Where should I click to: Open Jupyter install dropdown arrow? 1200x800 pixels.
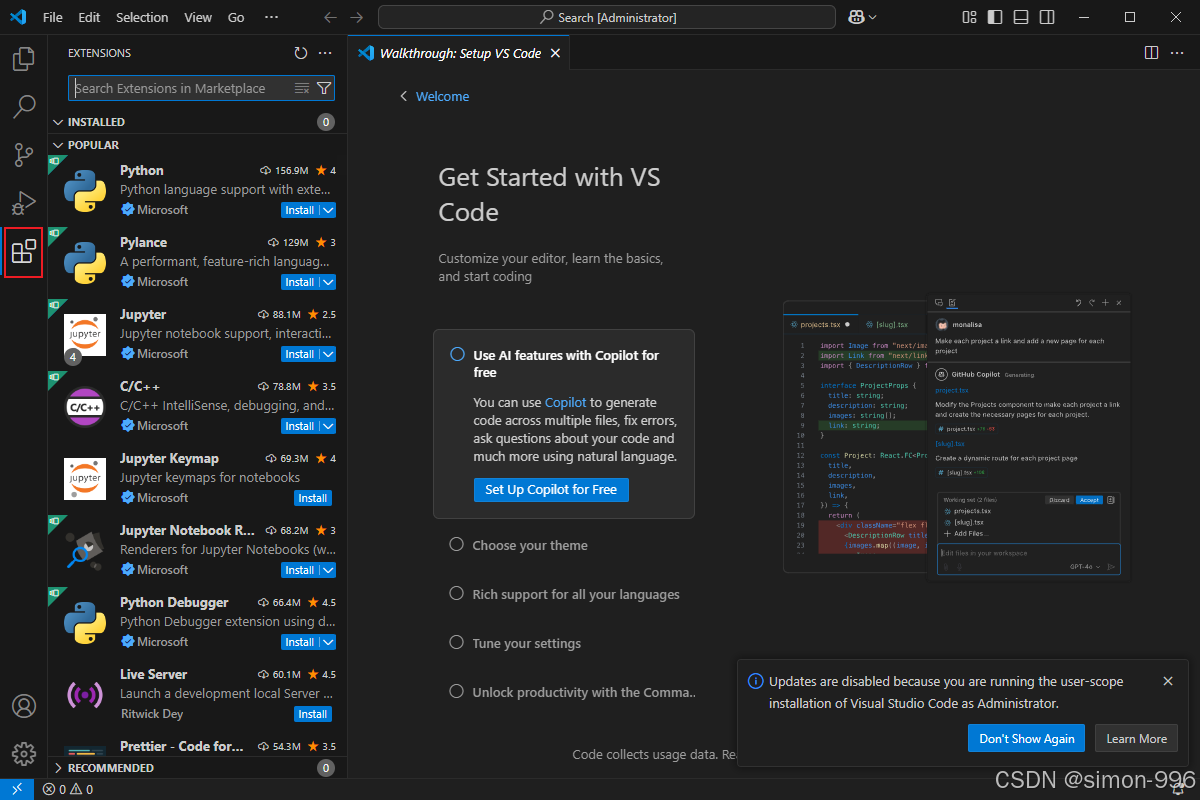pos(328,354)
